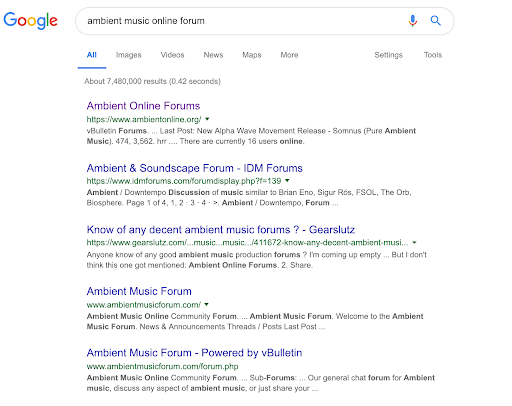The height and width of the screenshot is (406, 512).
Task: Open the Gearslutz ambient music forums result
Action: coord(221,230)
